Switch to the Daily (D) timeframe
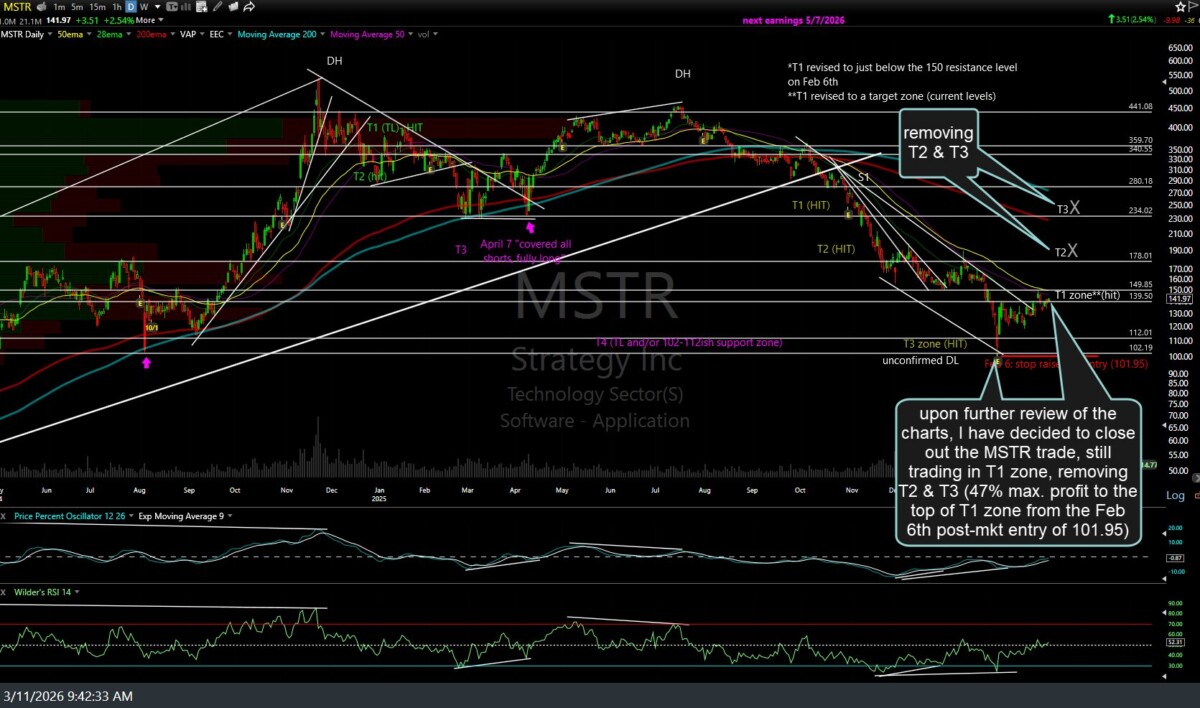 pos(131,6)
